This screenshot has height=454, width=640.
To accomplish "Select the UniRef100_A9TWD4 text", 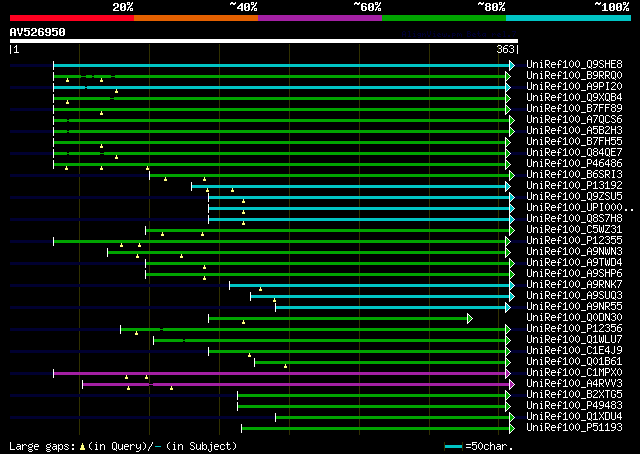I will pyautogui.click(x=574, y=263).
